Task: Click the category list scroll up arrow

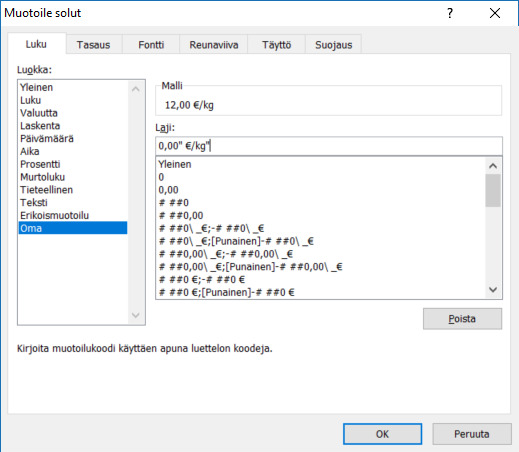Action: (136, 89)
